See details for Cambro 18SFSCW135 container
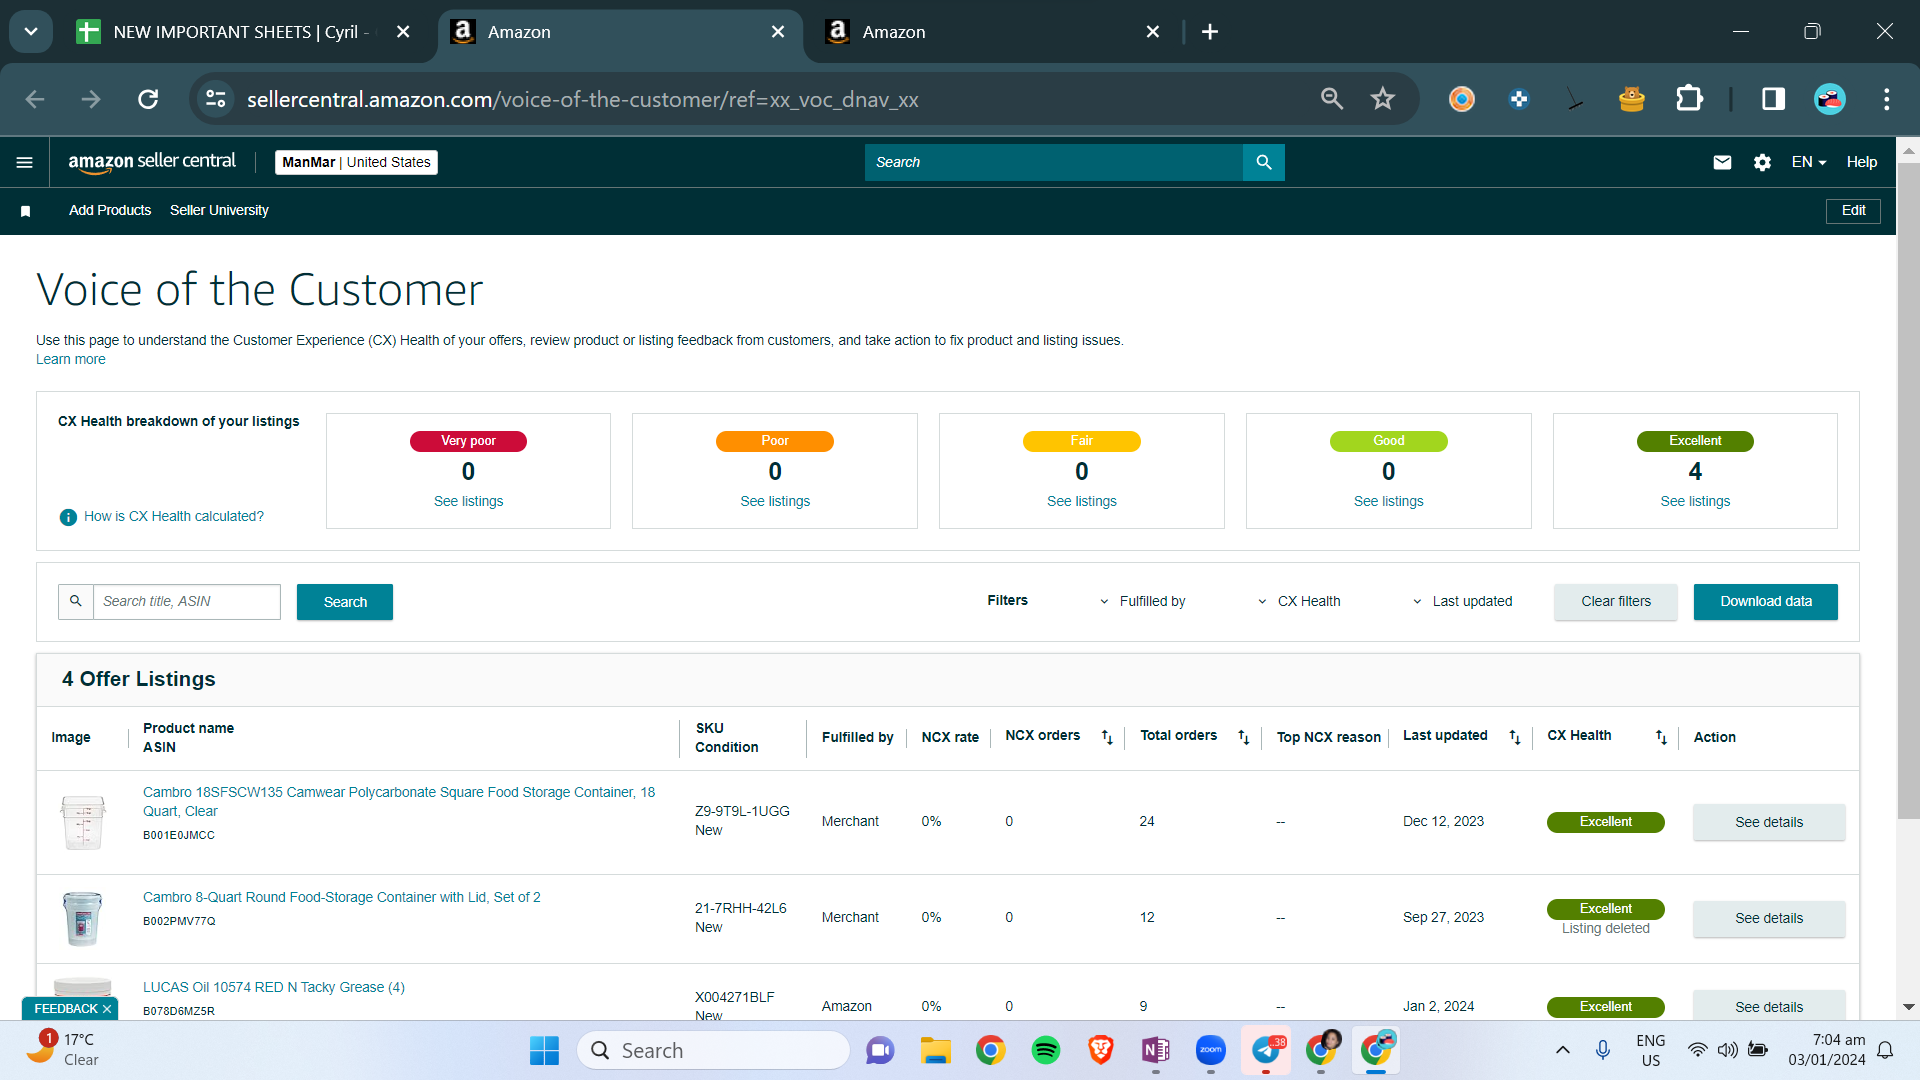The image size is (1920, 1080). click(x=1769, y=822)
